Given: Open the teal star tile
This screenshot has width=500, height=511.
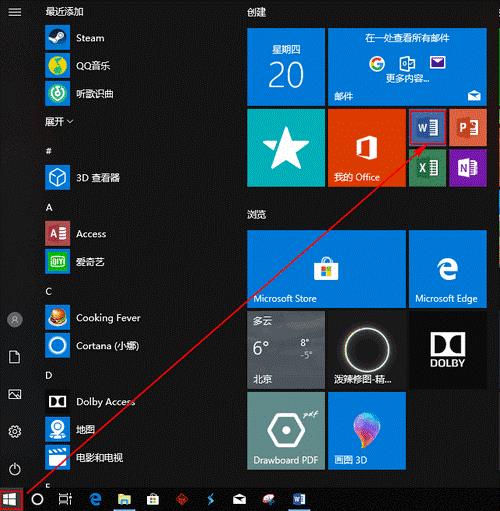Looking at the screenshot, I should pos(286,148).
